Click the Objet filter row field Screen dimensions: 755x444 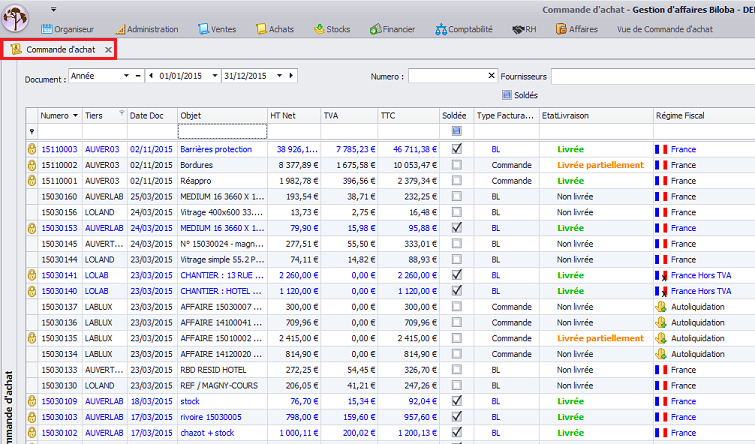[222, 131]
